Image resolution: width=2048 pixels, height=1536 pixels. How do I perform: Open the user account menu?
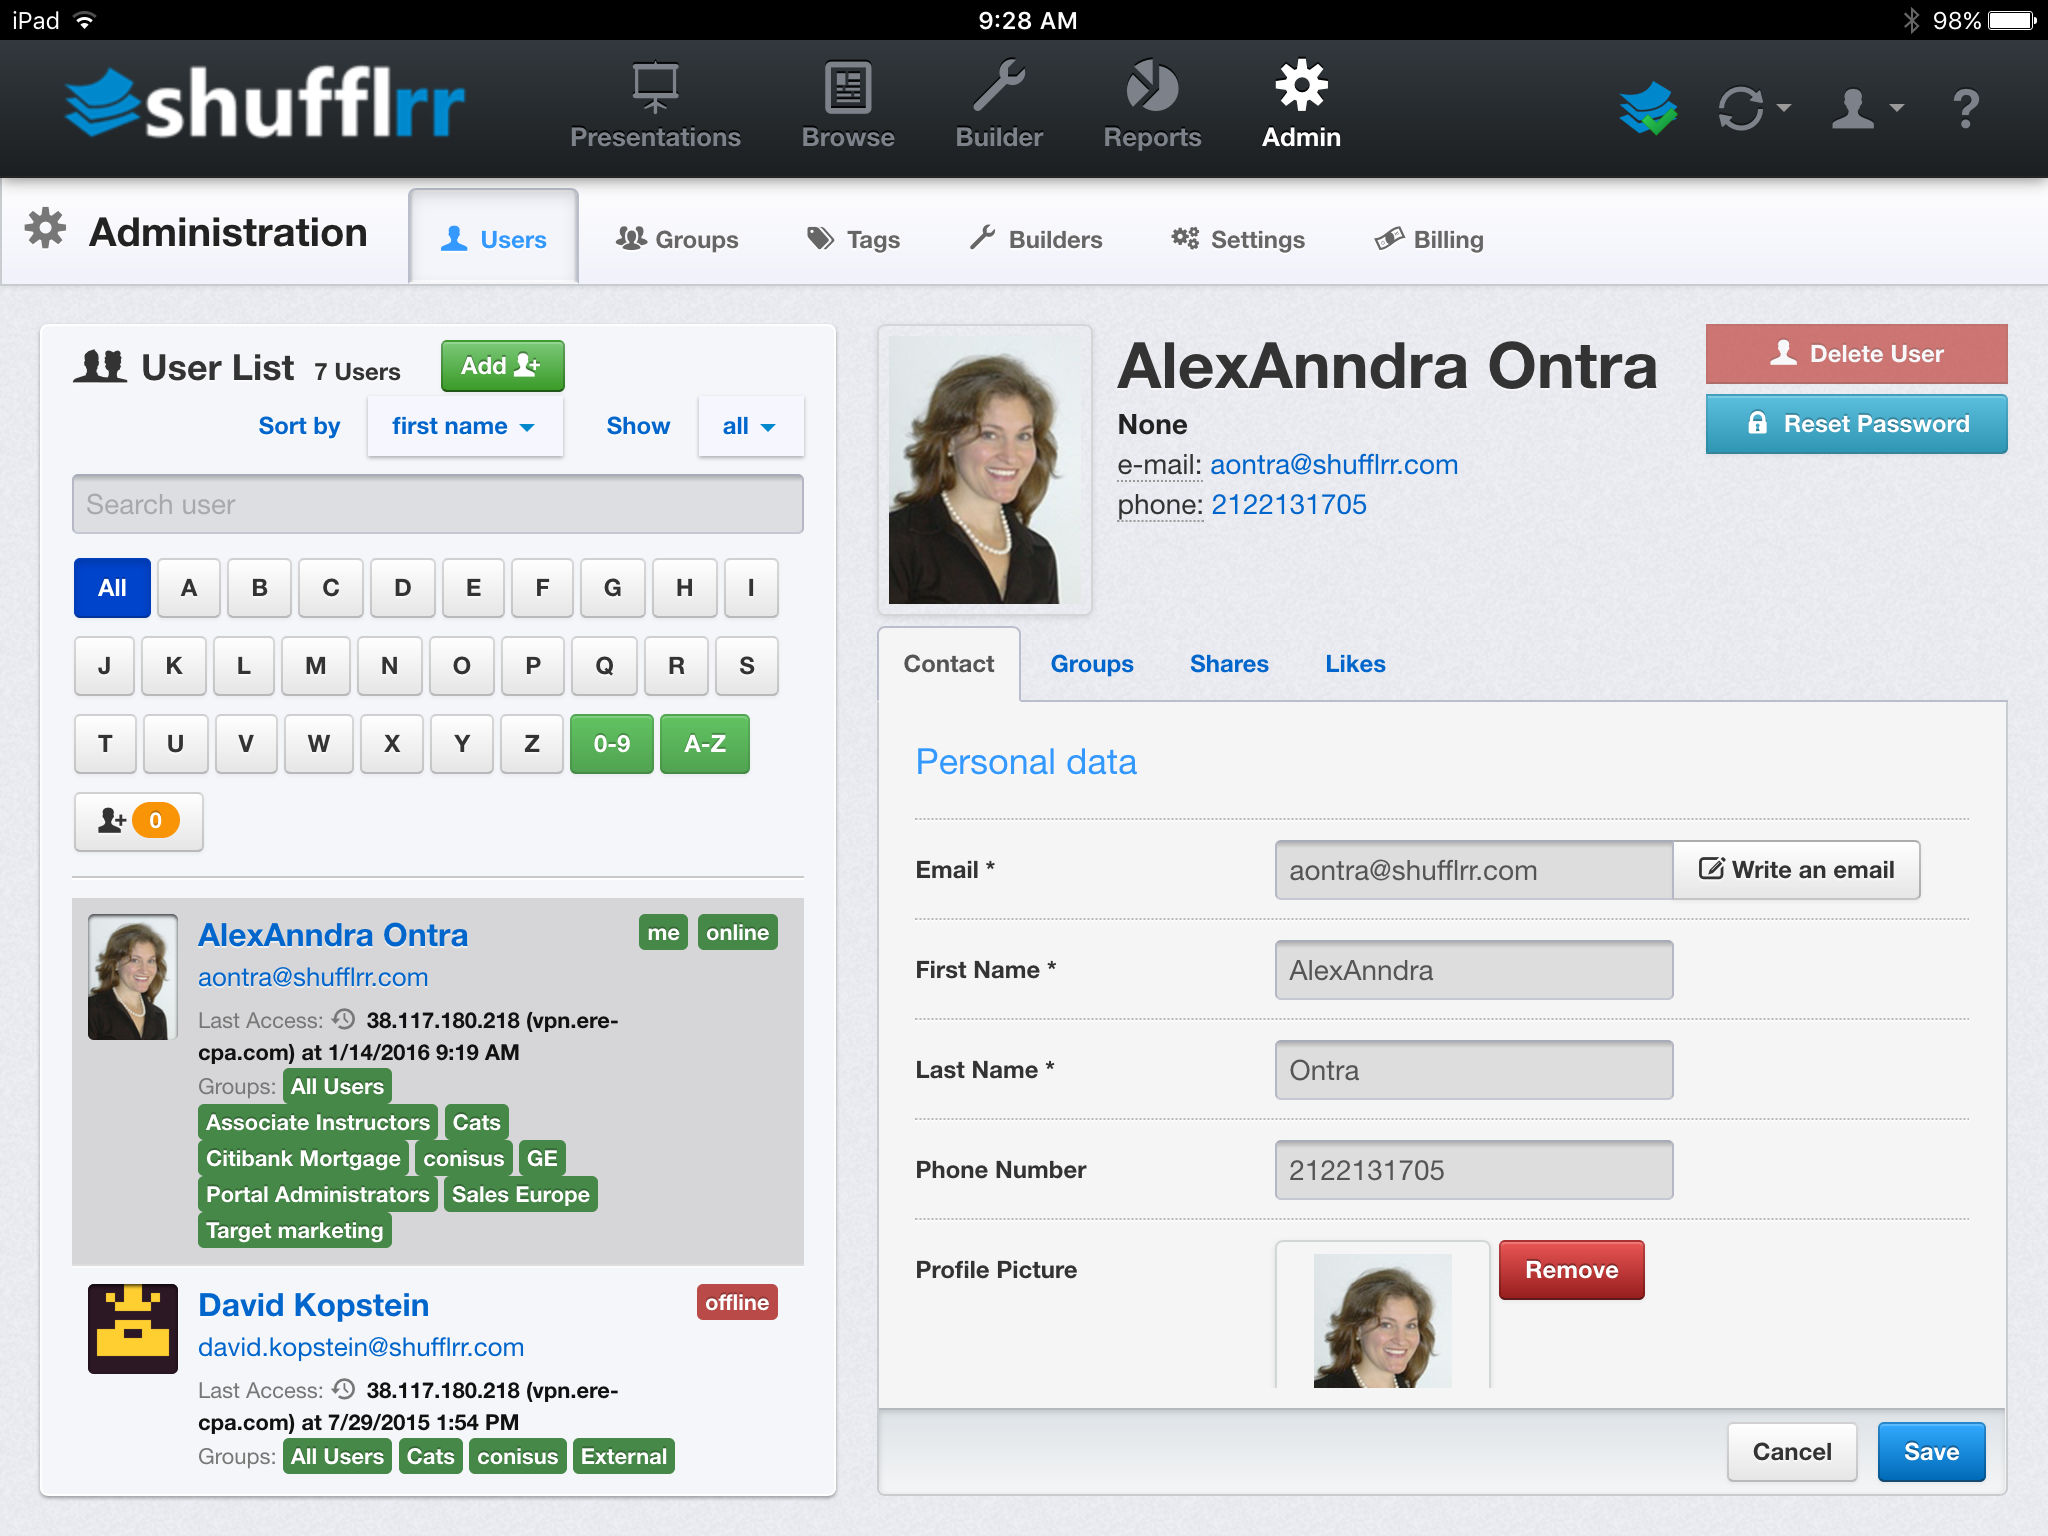(x=1867, y=108)
